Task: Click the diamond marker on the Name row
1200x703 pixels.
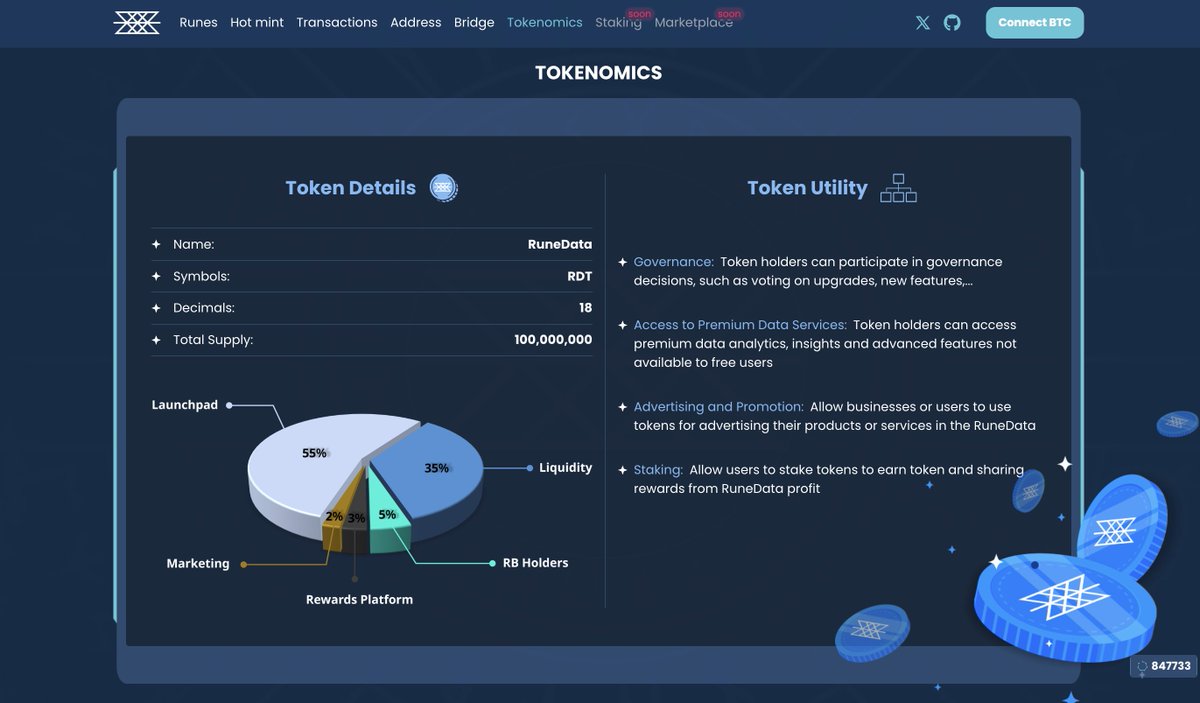Action: 157,244
